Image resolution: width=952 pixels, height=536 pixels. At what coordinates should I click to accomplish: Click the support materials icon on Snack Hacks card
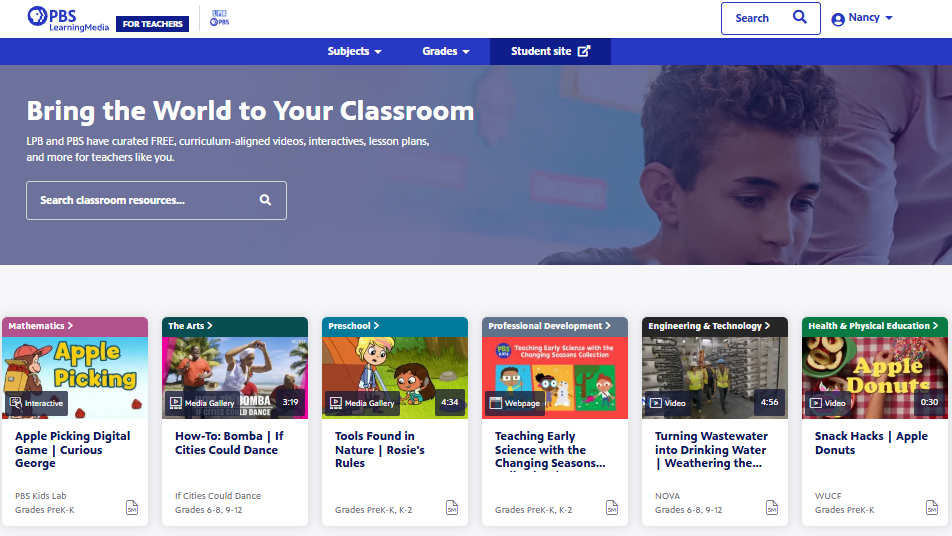point(931,508)
